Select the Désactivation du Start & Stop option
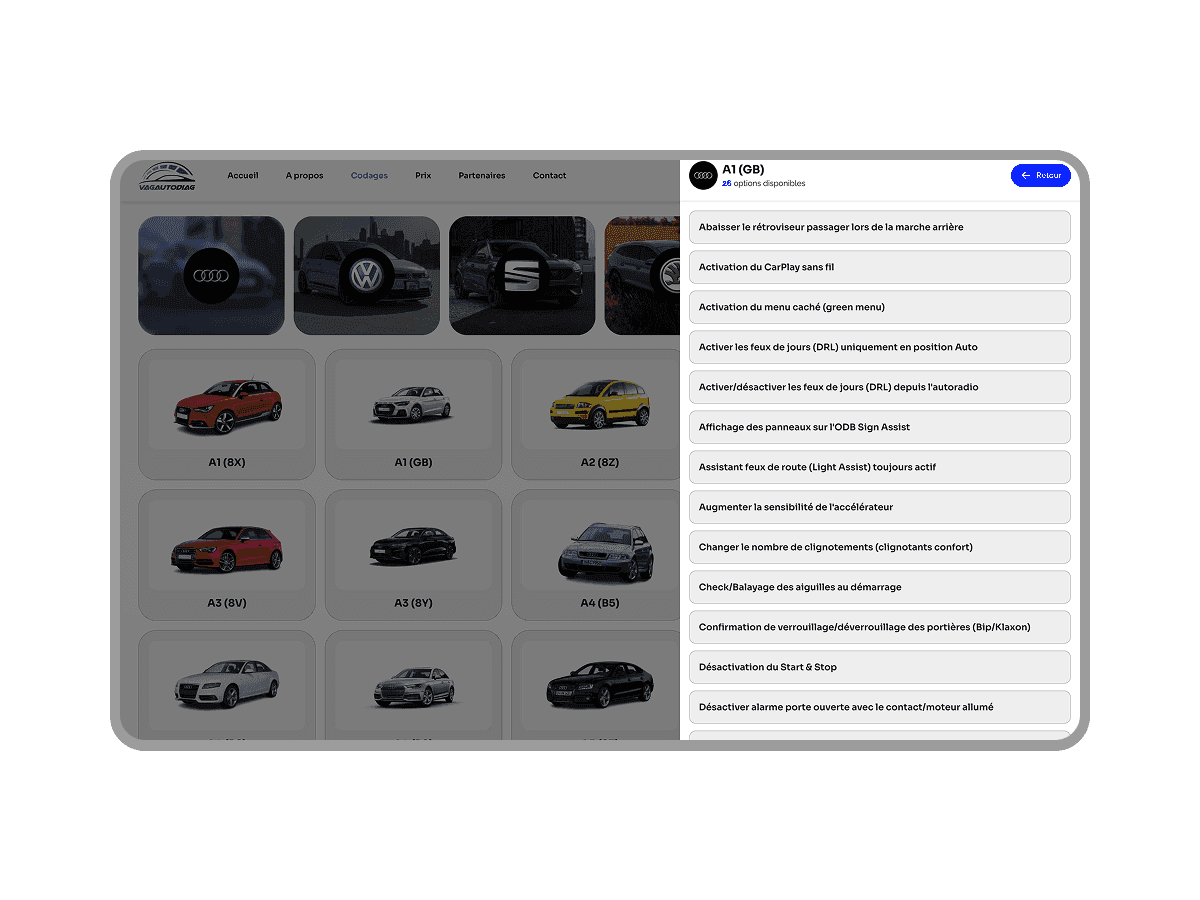 [x=880, y=667]
